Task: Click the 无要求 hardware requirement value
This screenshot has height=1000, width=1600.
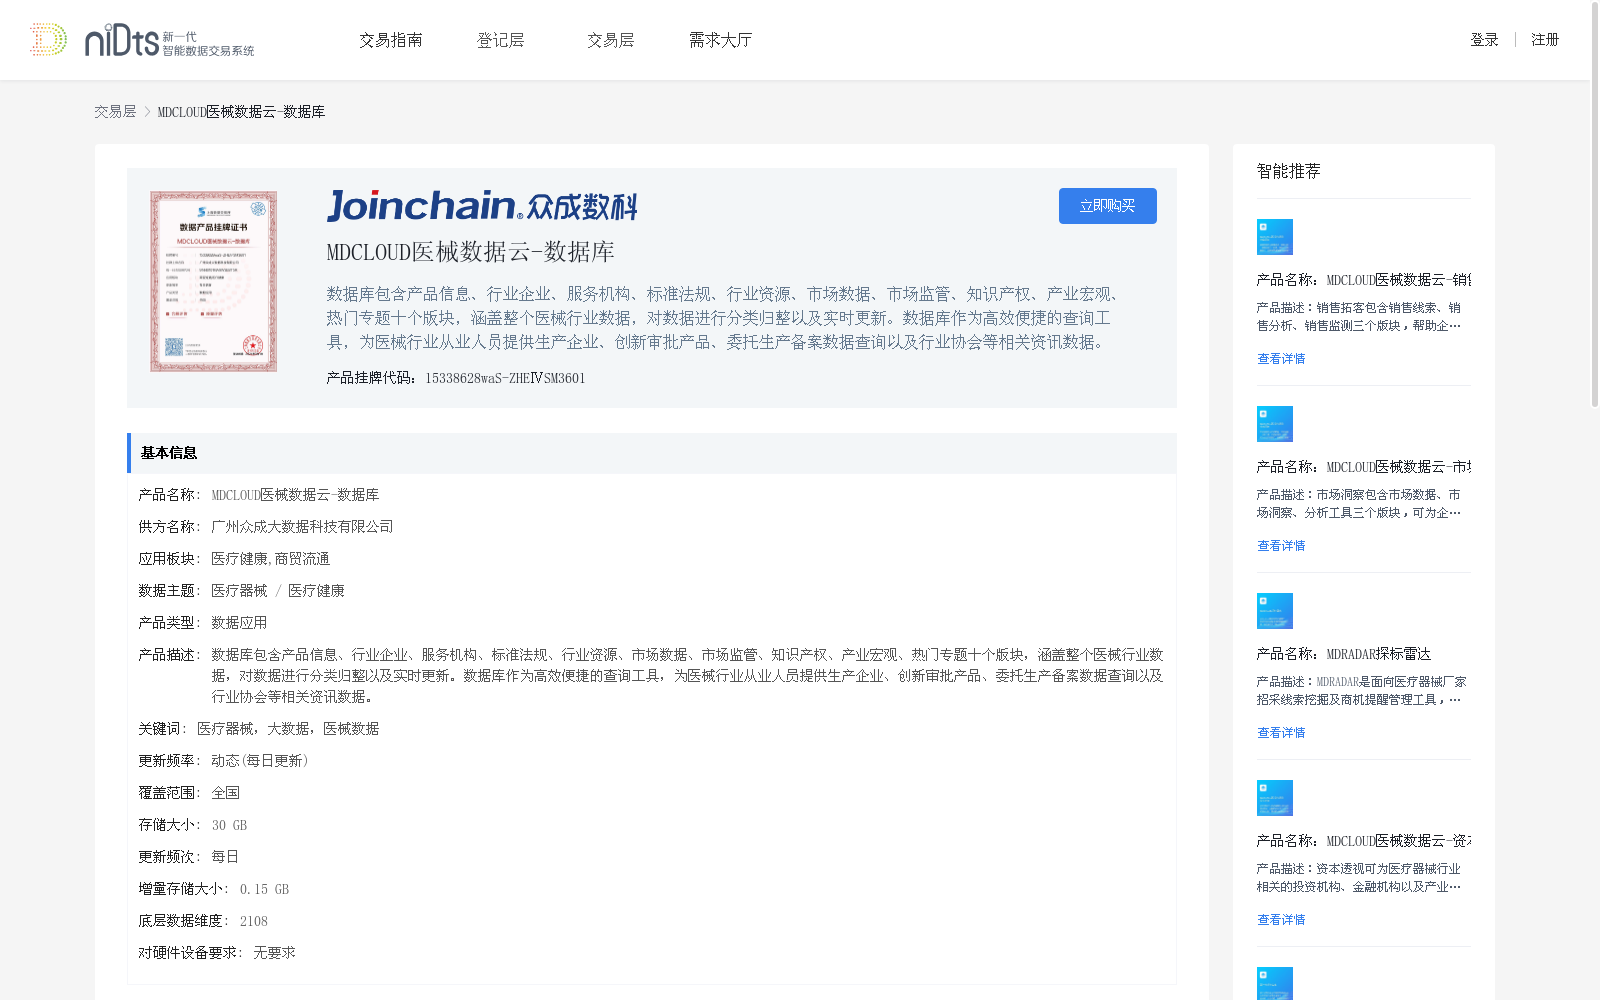Action: click(274, 953)
